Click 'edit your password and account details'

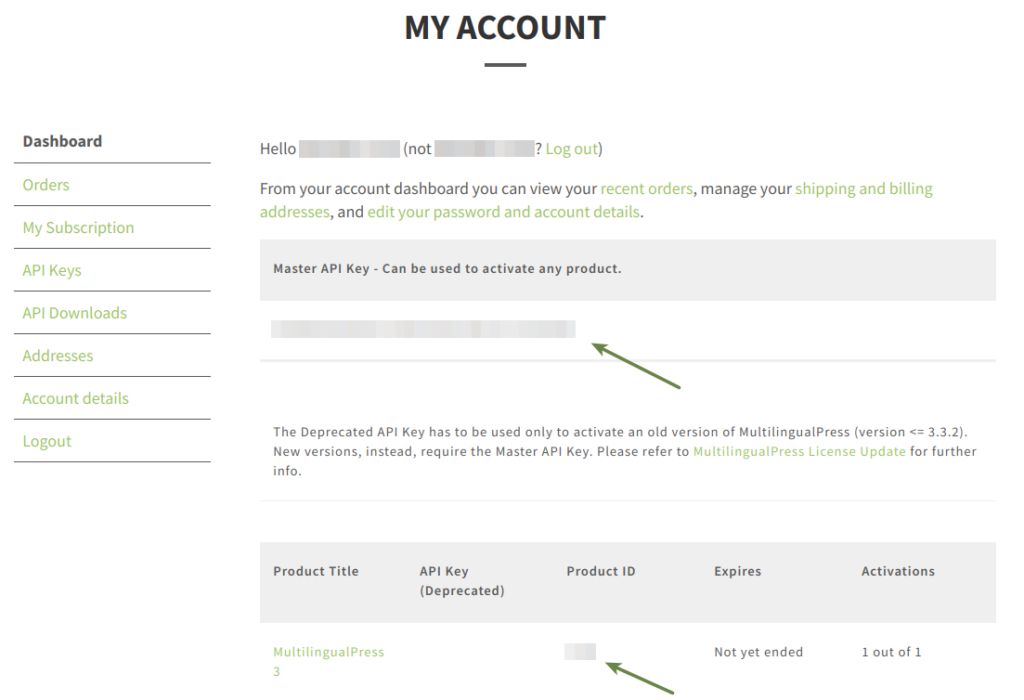(503, 212)
